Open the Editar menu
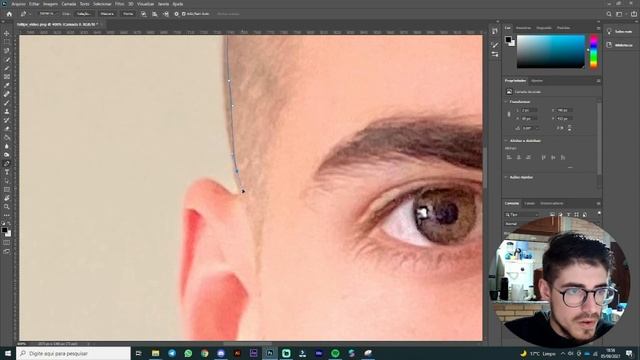640x360 pixels. coord(34,4)
